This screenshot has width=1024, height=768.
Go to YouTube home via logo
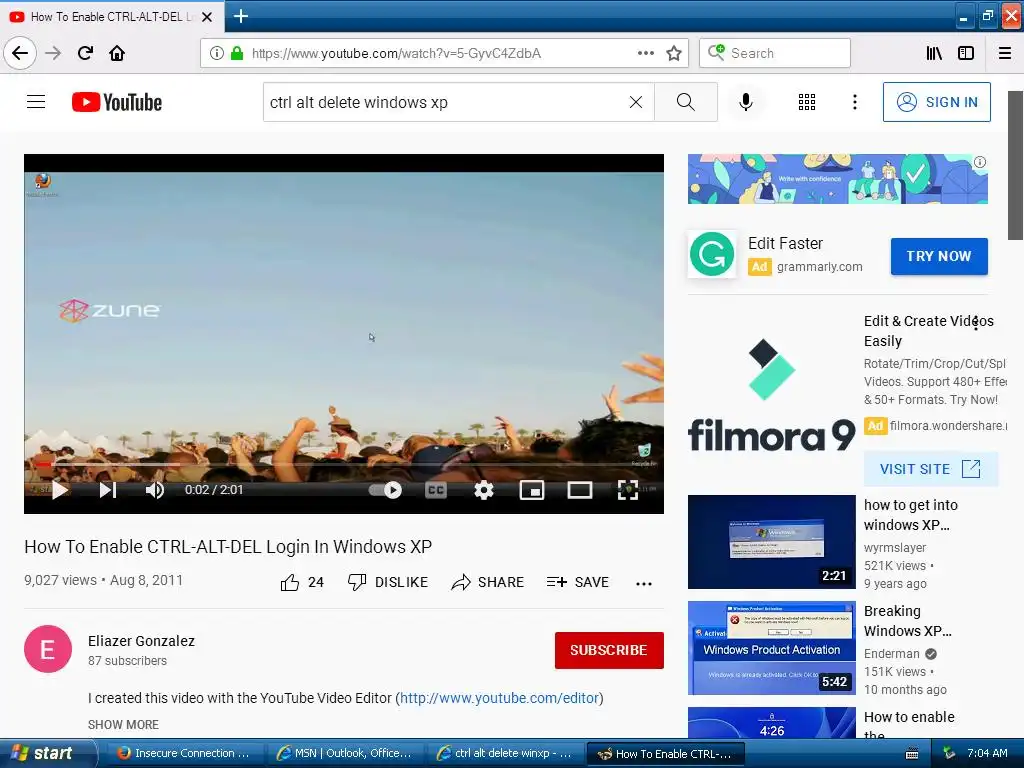point(117,102)
